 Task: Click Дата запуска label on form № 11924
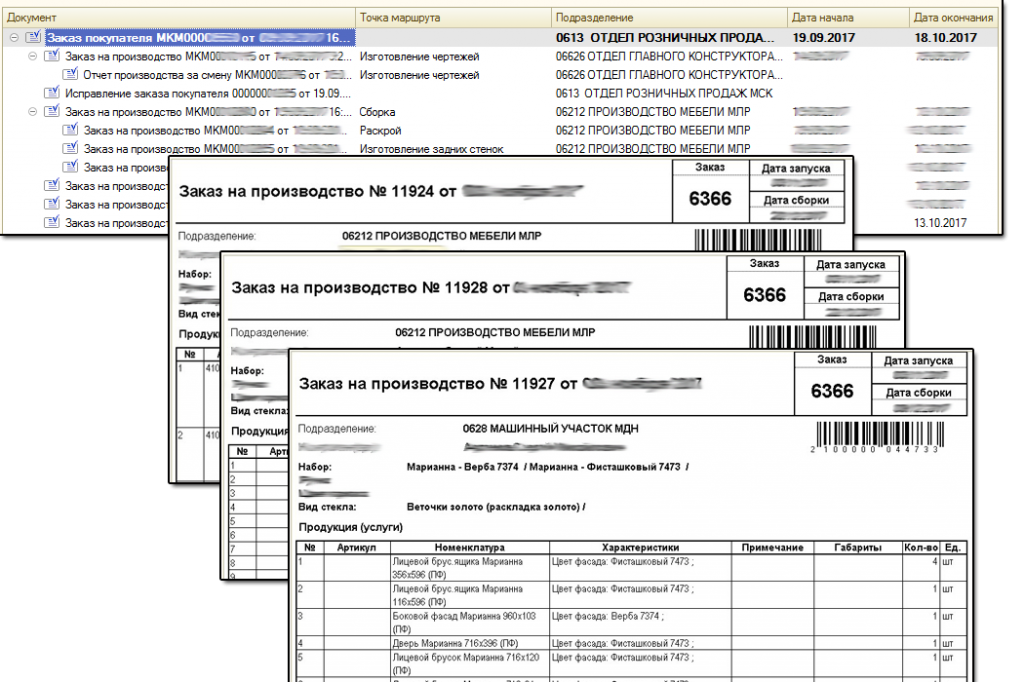[x=795, y=169]
